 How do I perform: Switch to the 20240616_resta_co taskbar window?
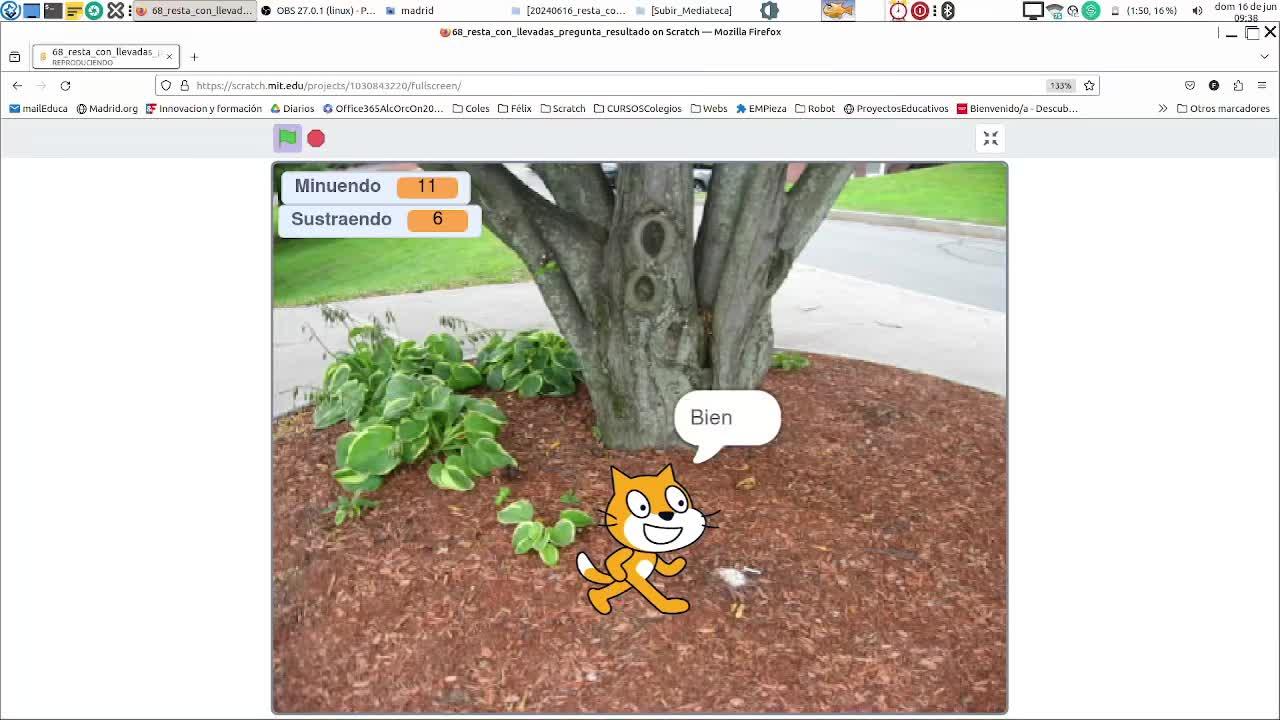[568, 11]
